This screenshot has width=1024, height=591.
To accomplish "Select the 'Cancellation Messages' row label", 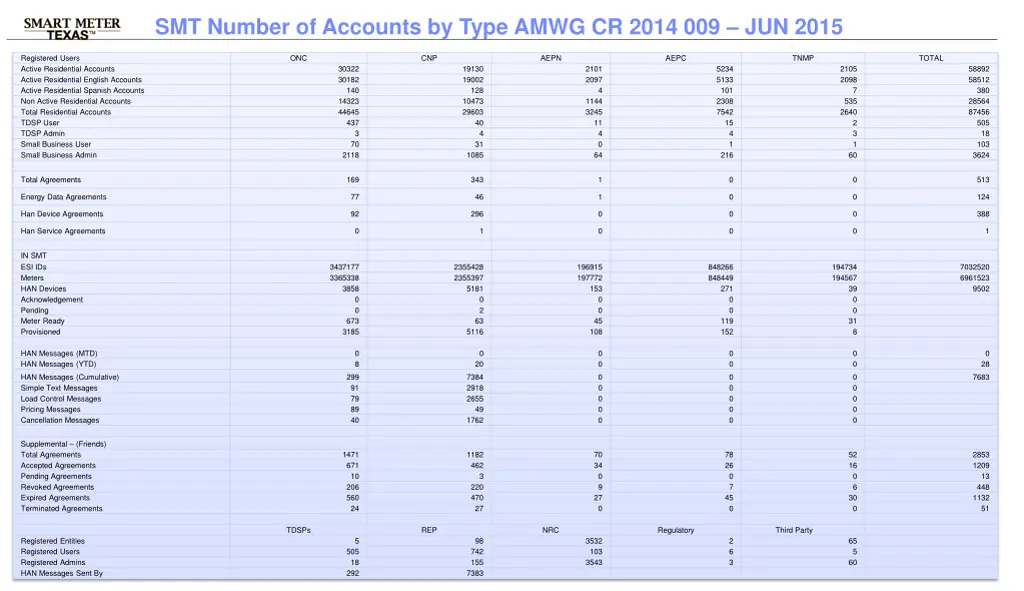I will click(60, 421).
